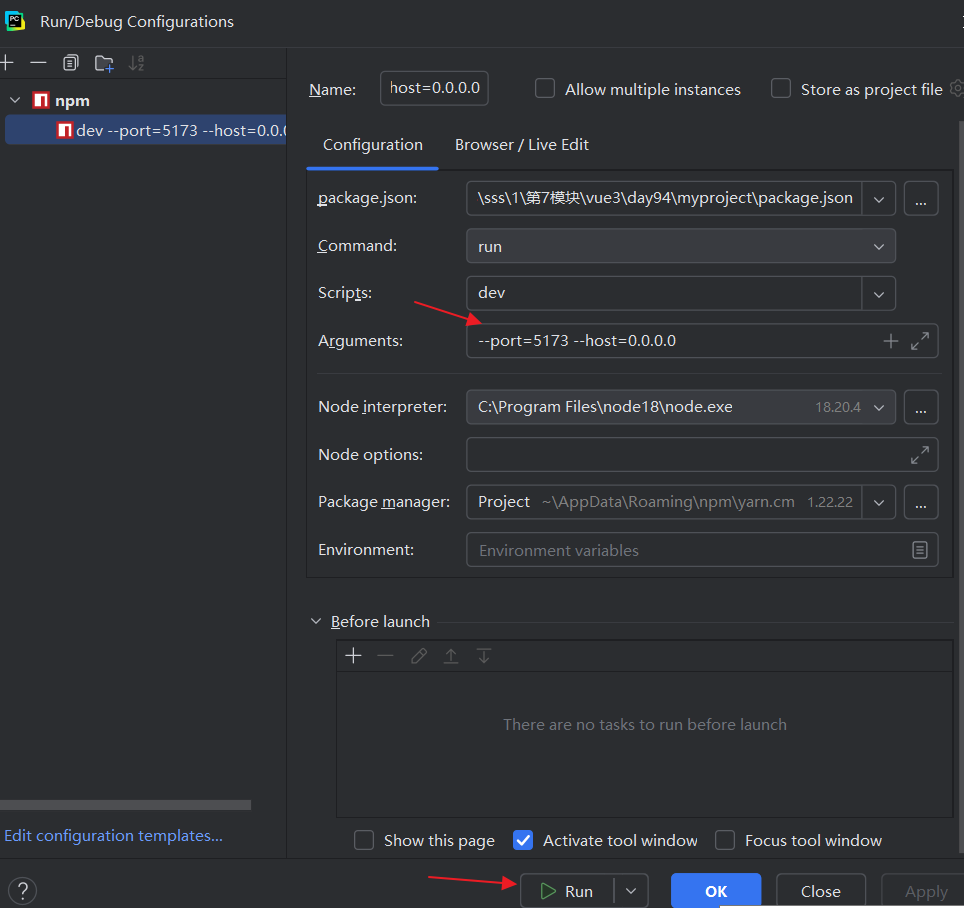Check Focus tool window
The width and height of the screenshot is (964, 908).
[725, 840]
